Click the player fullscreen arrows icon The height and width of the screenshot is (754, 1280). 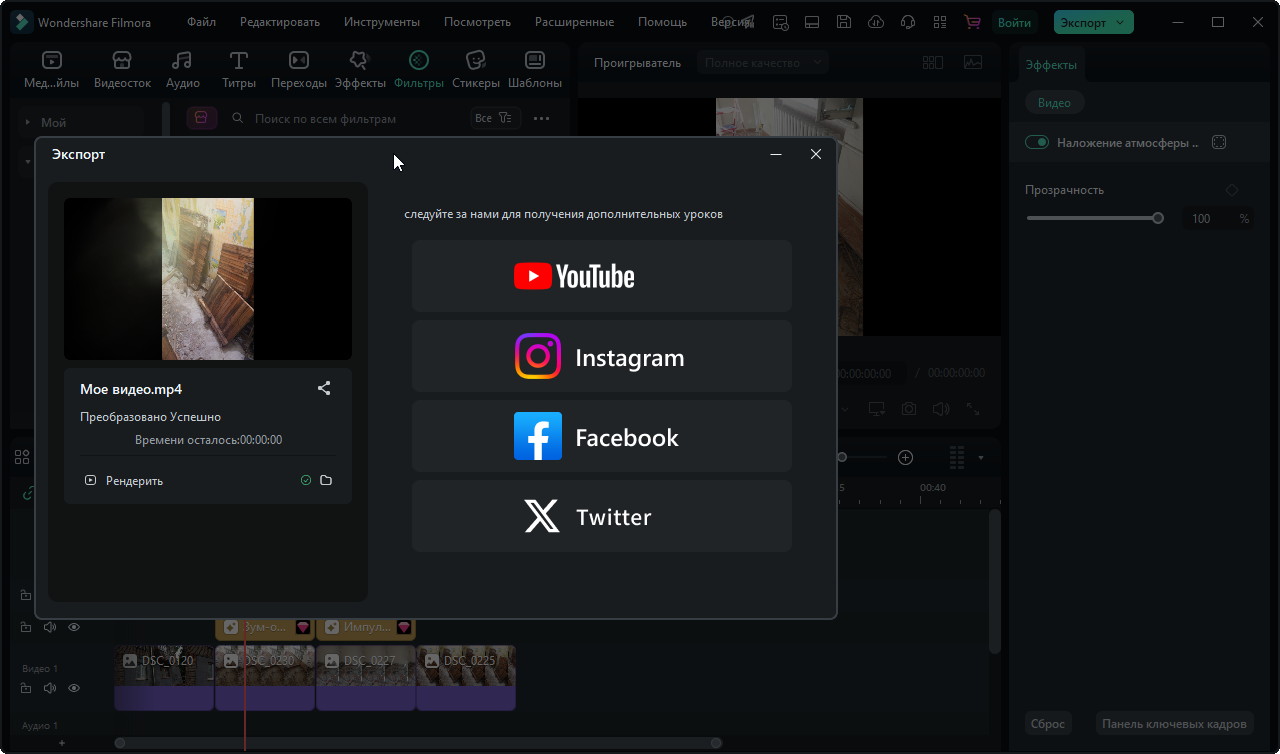coord(973,409)
